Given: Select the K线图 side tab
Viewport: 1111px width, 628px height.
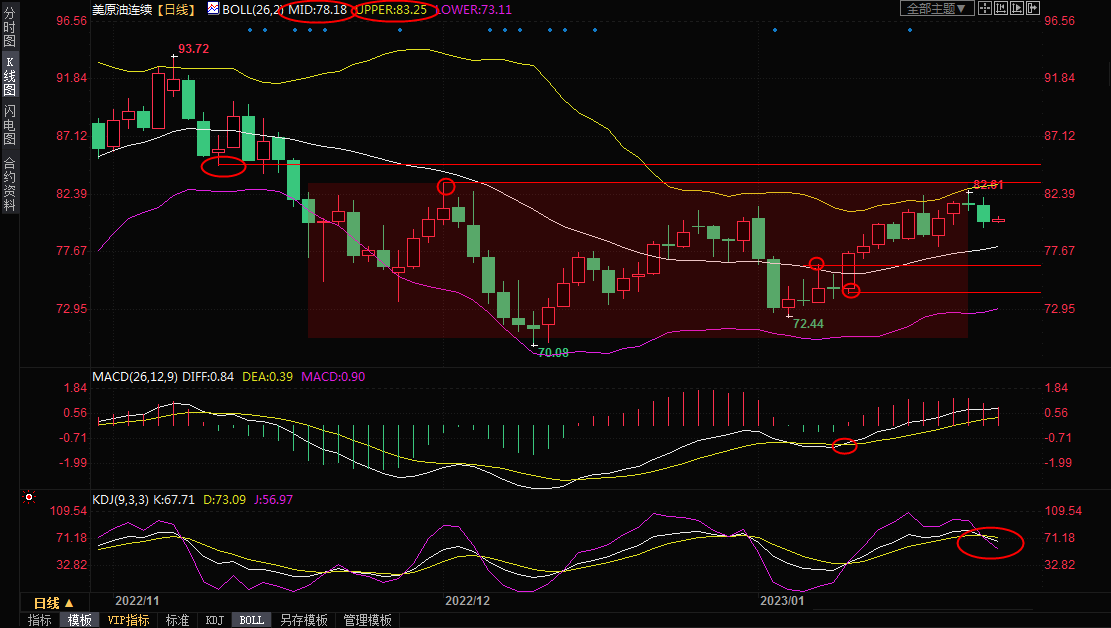Looking at the screenshot, I should pyautogui.click(x=9, y=83).
